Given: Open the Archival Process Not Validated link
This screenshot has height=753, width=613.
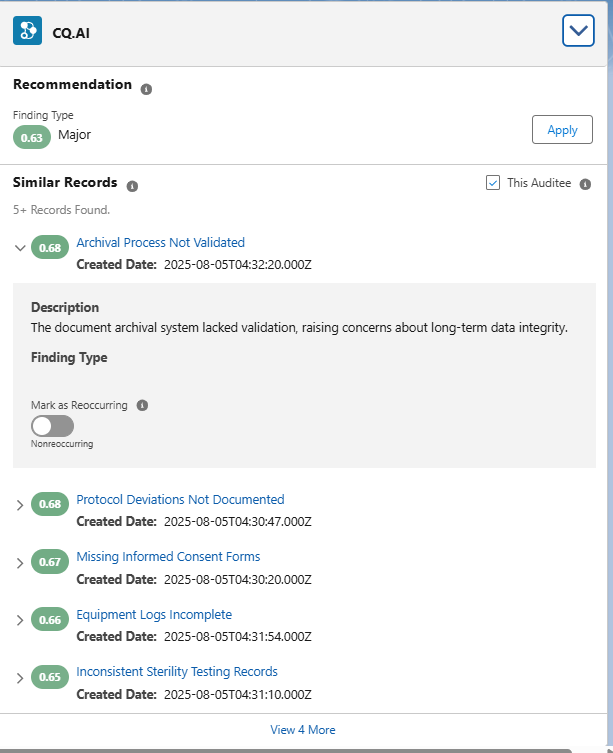Looking at the screenshot, I should pos(160,242).
